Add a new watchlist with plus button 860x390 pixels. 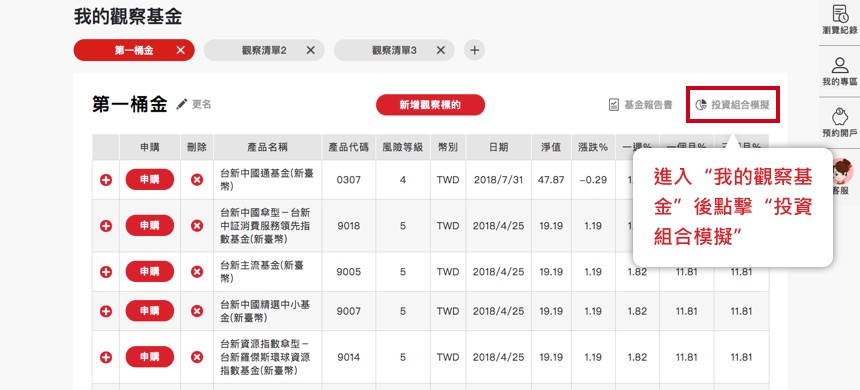[x=474, y=50]
